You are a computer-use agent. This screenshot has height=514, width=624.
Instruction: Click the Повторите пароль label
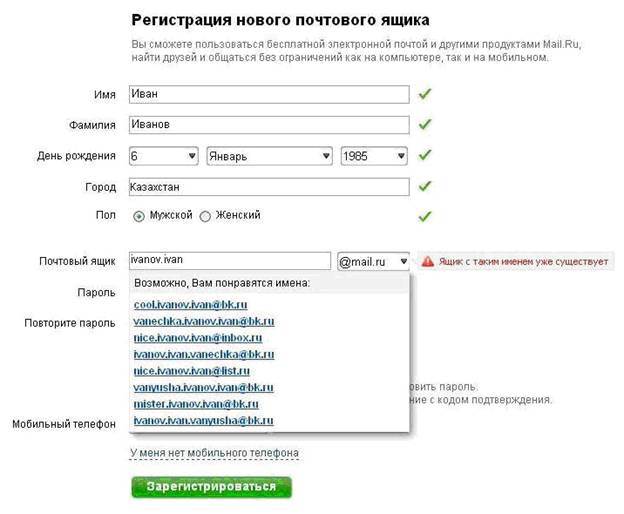point(70,323)
